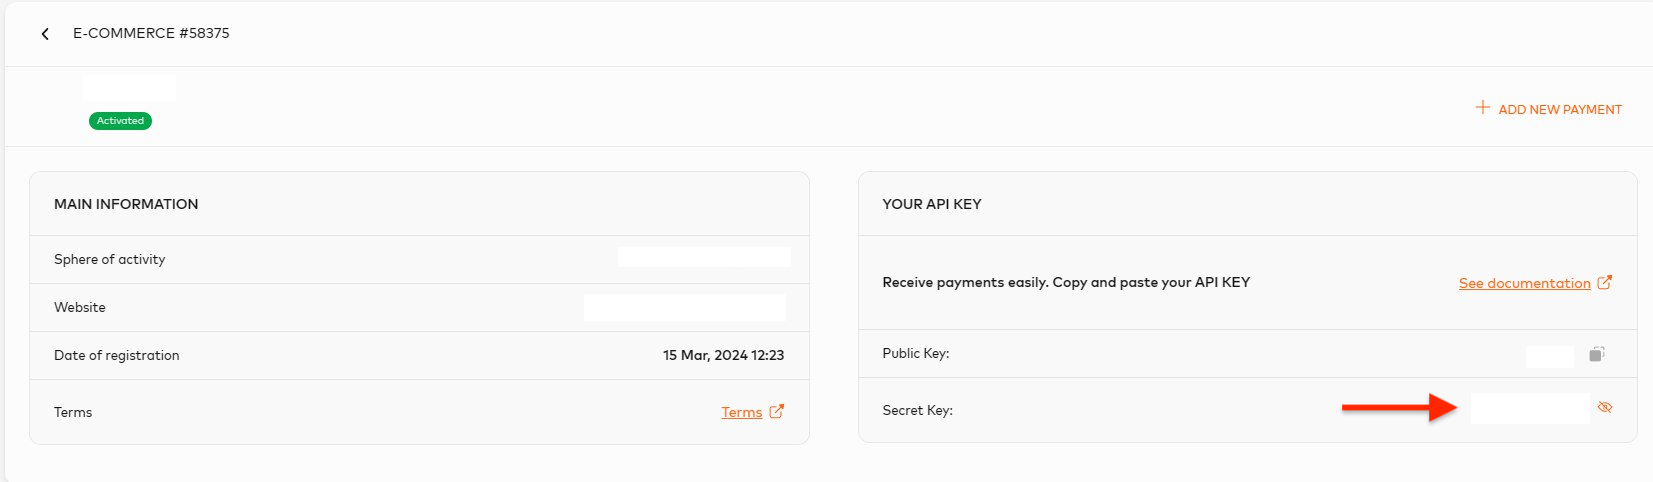
Task: Click the MAIN INFORMATION panel header
Action: tap(126, 204)
